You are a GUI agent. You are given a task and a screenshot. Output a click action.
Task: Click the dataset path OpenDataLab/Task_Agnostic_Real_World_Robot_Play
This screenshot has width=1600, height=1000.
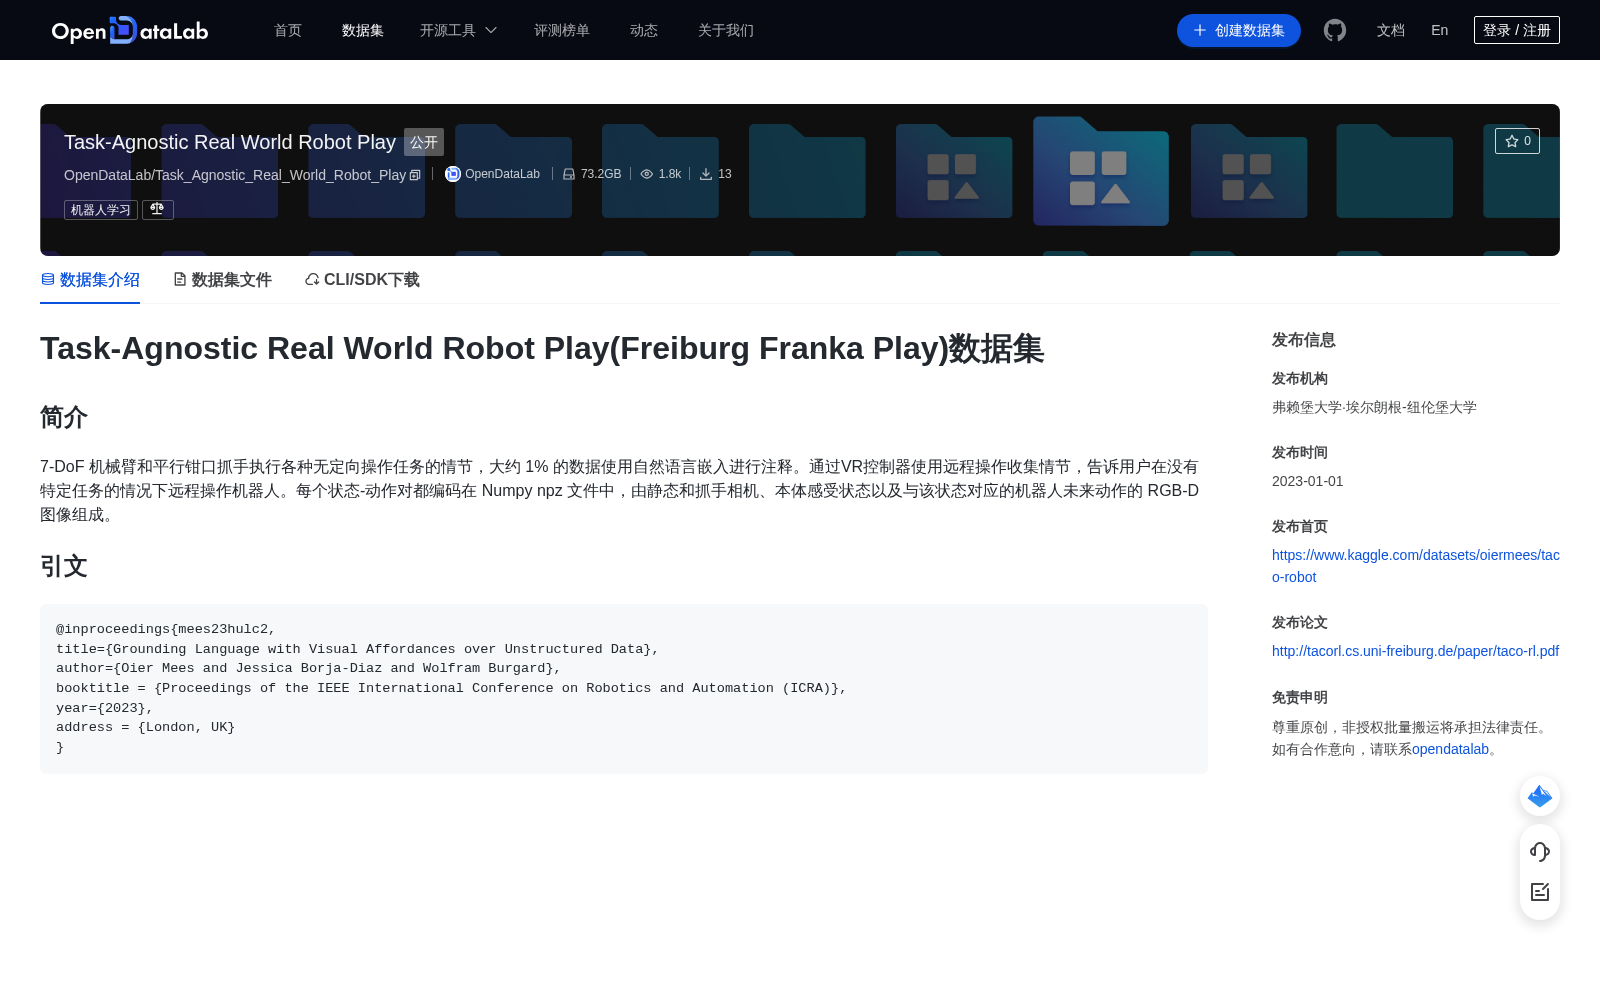[x=235, y=175]
